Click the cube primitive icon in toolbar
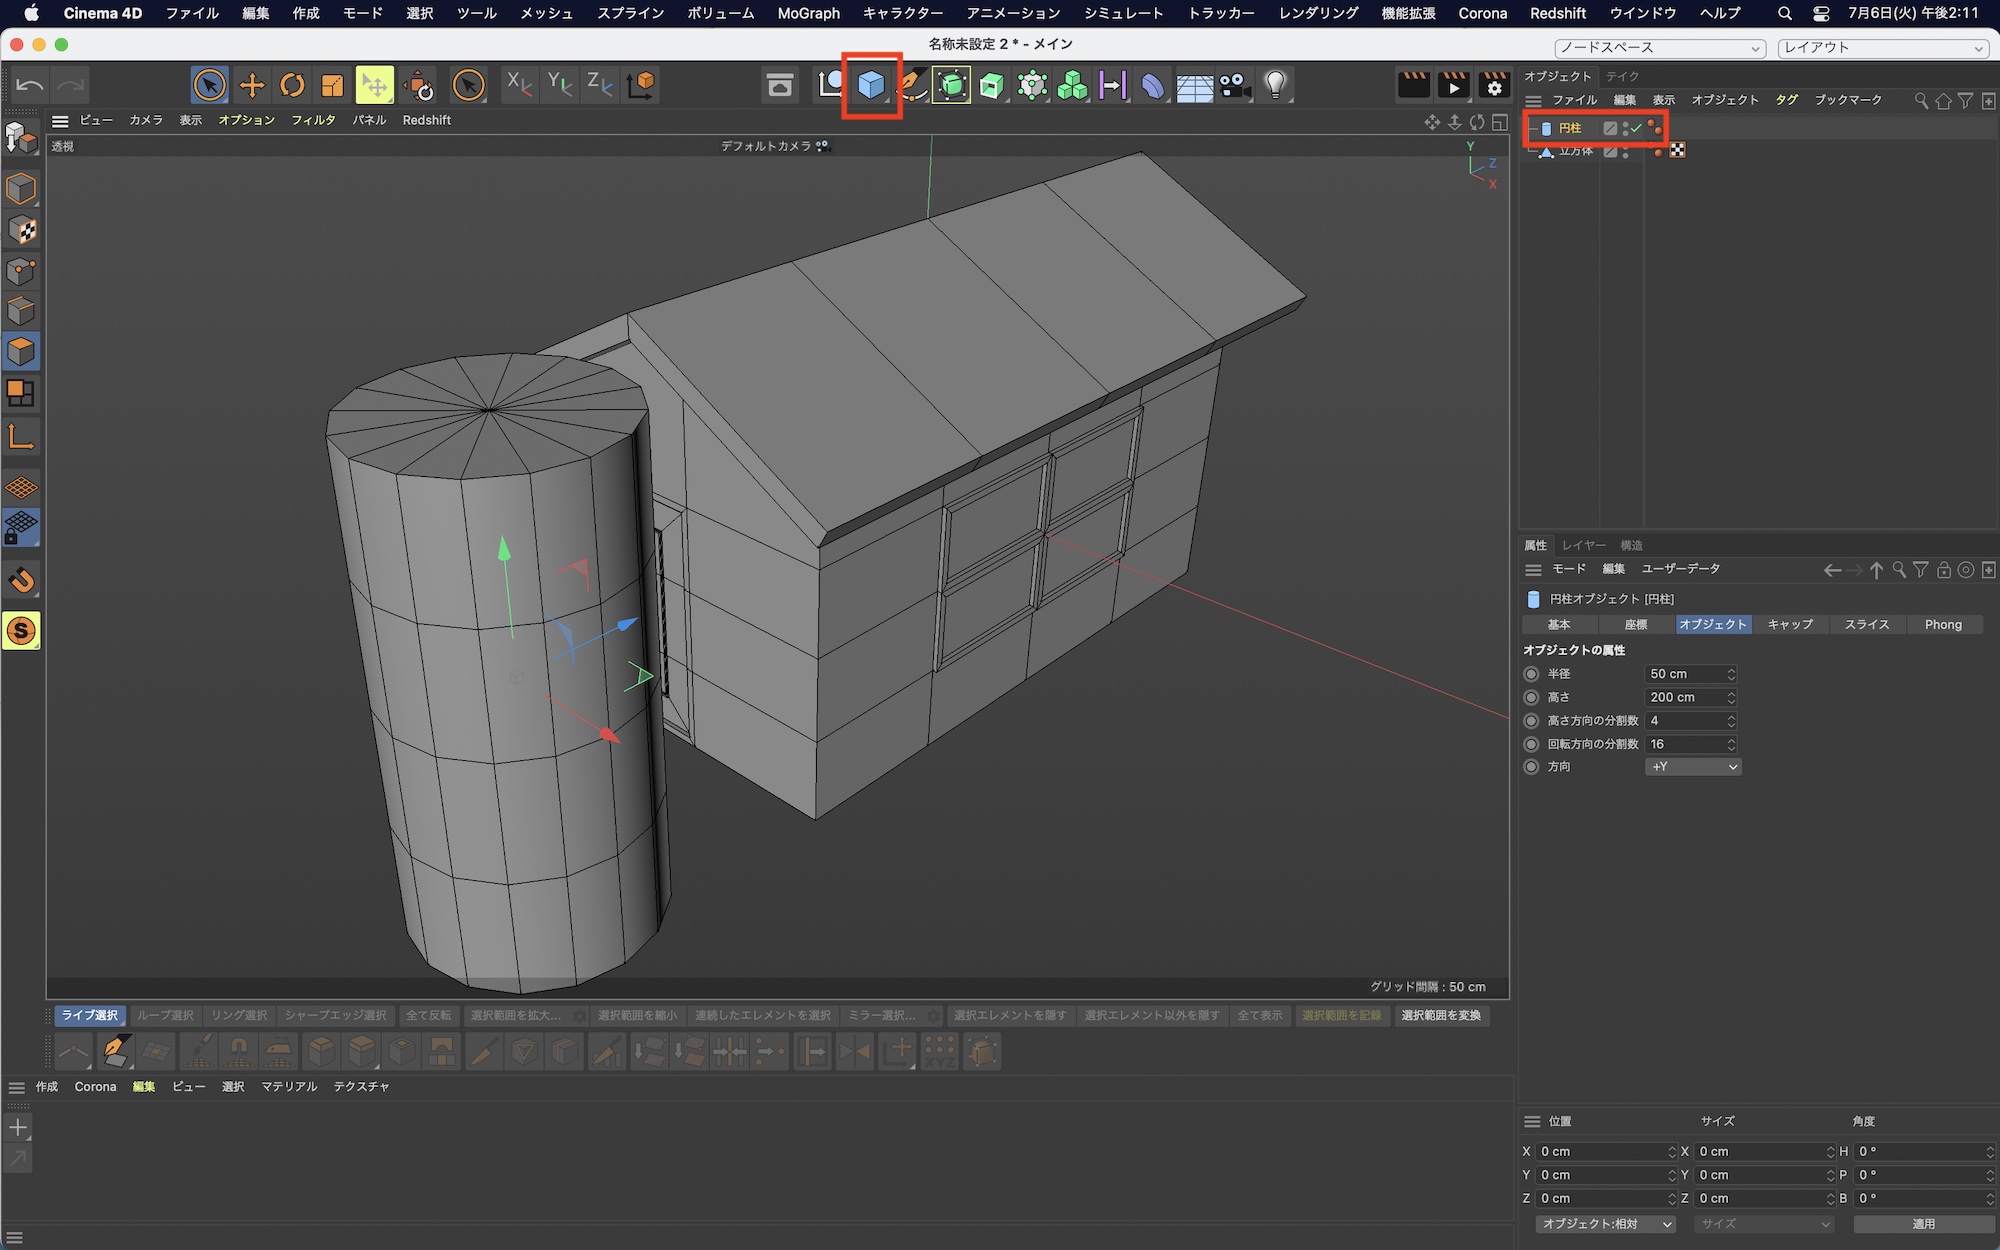The width and height of the screenshot is (2000, 1250). (x=871, y=86)
